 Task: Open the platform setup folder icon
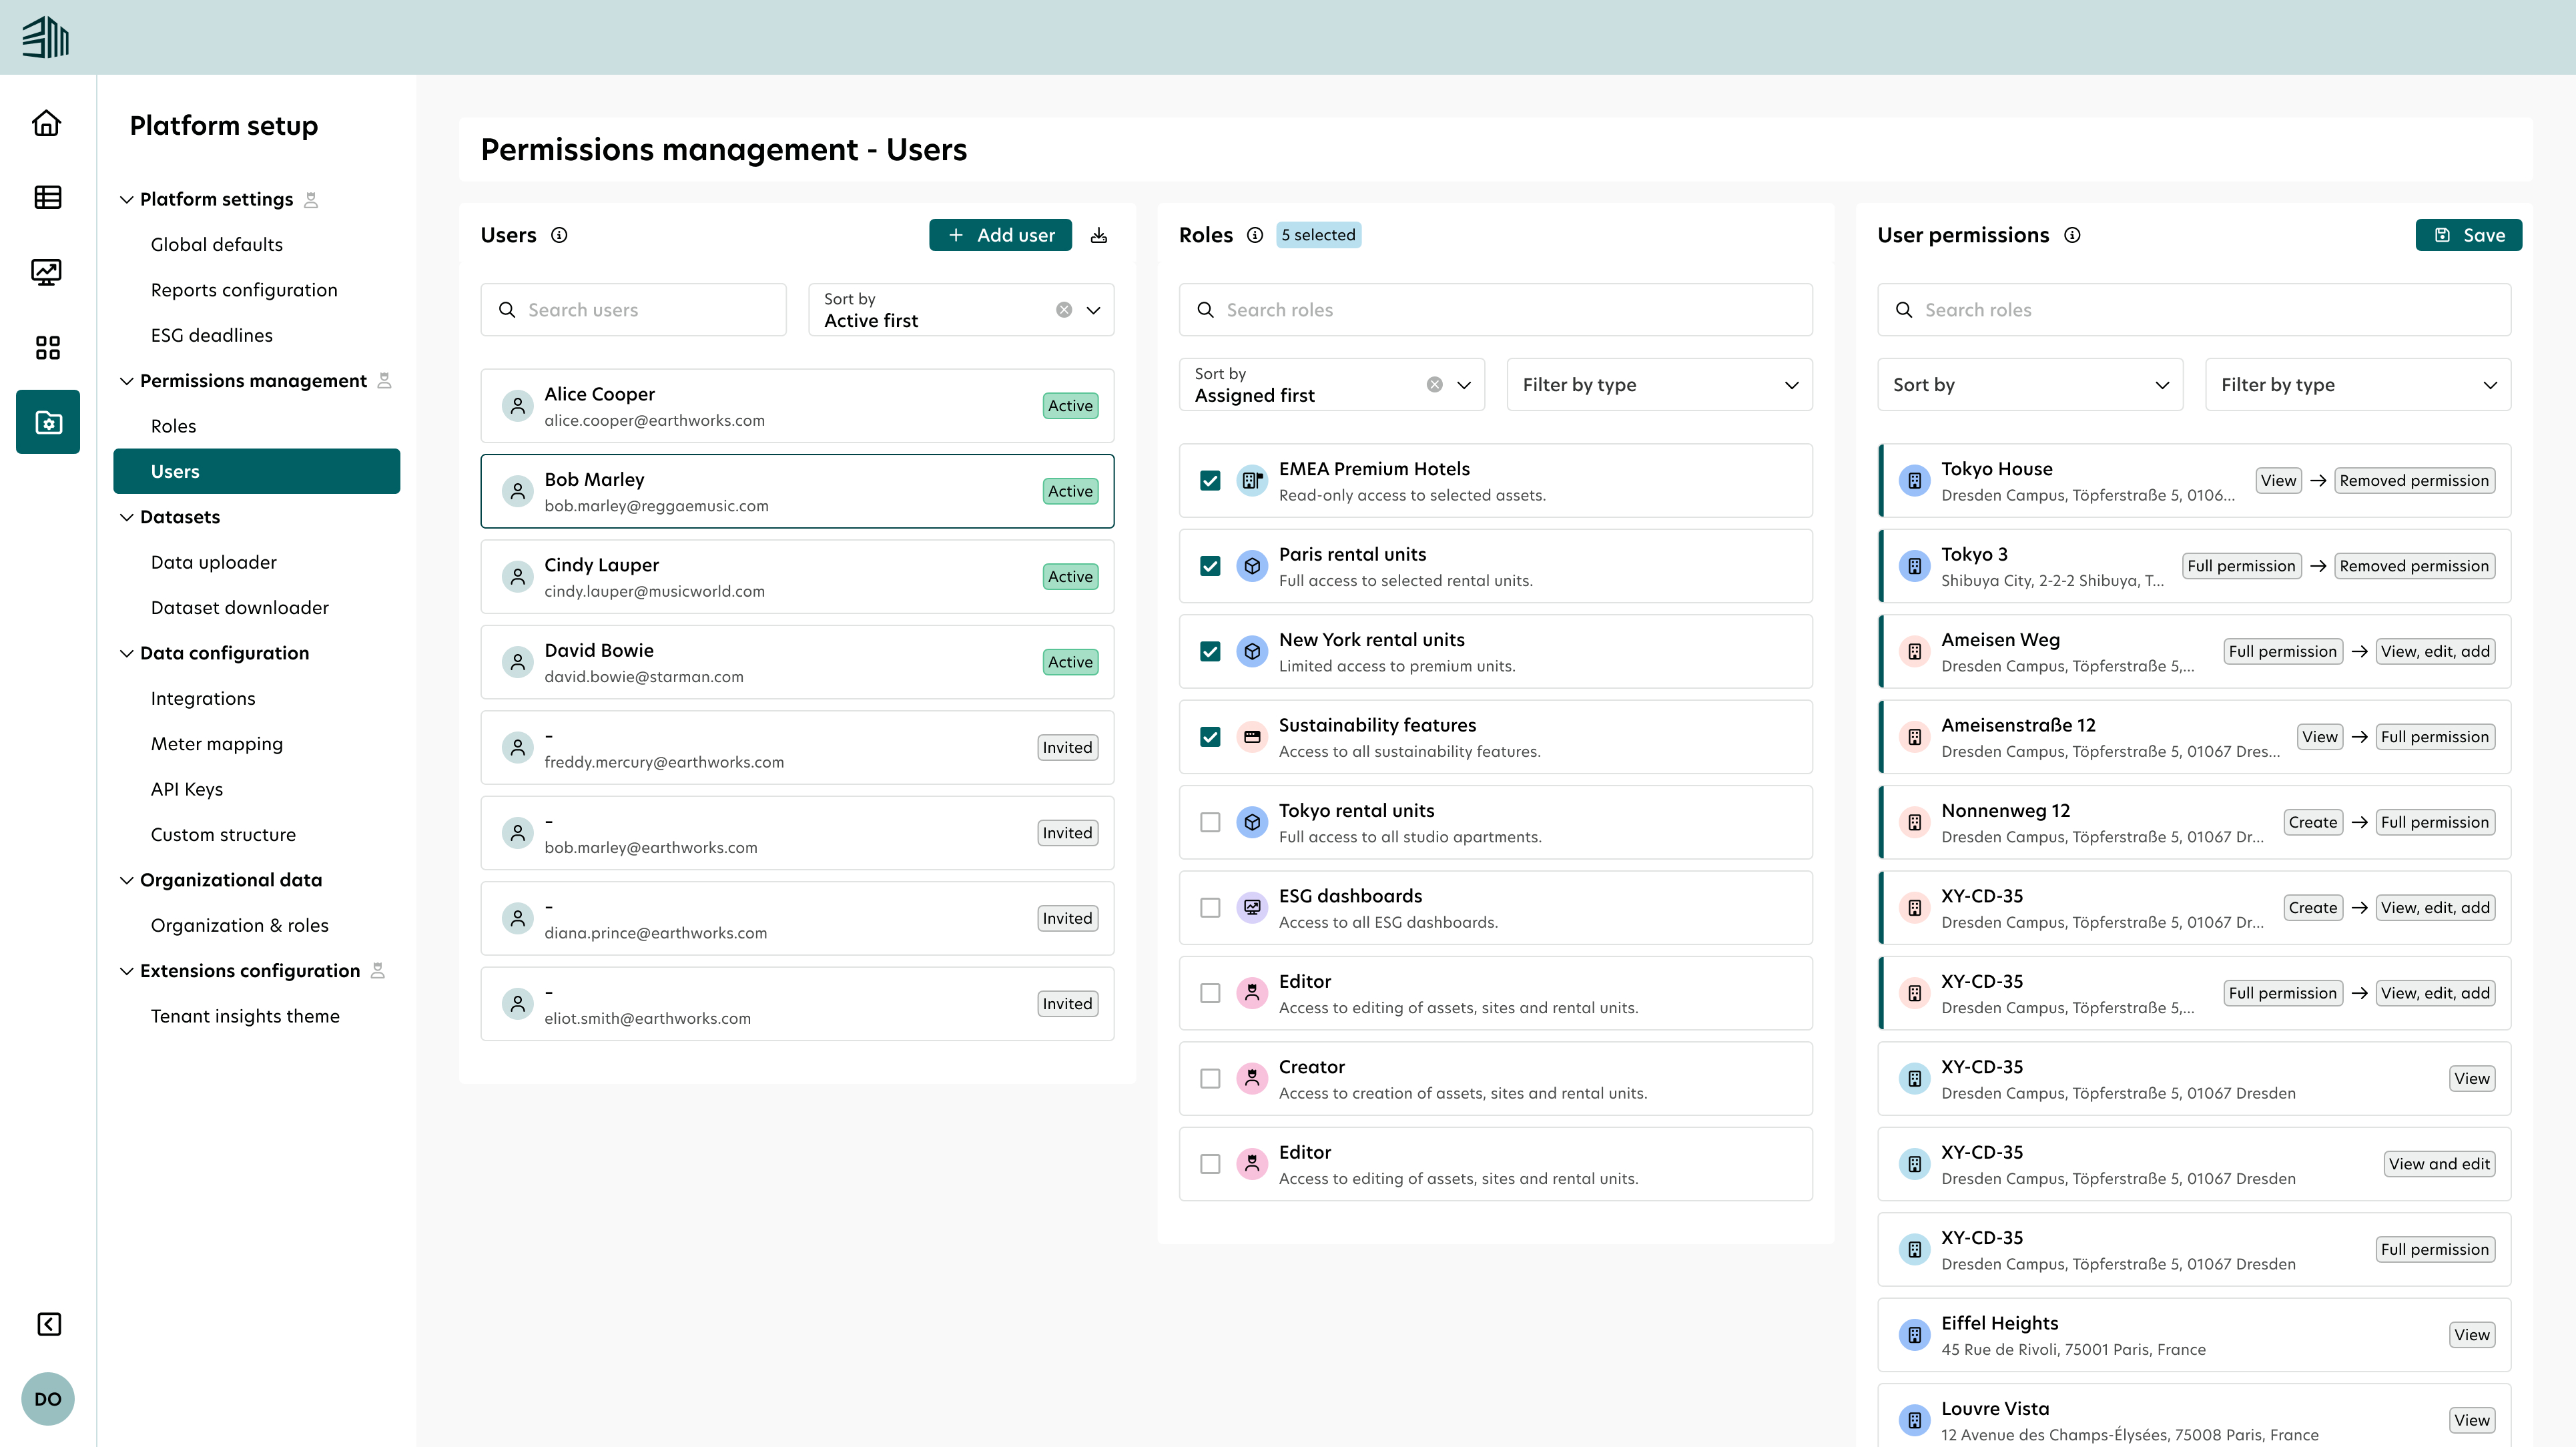click(x=47, y=422)
